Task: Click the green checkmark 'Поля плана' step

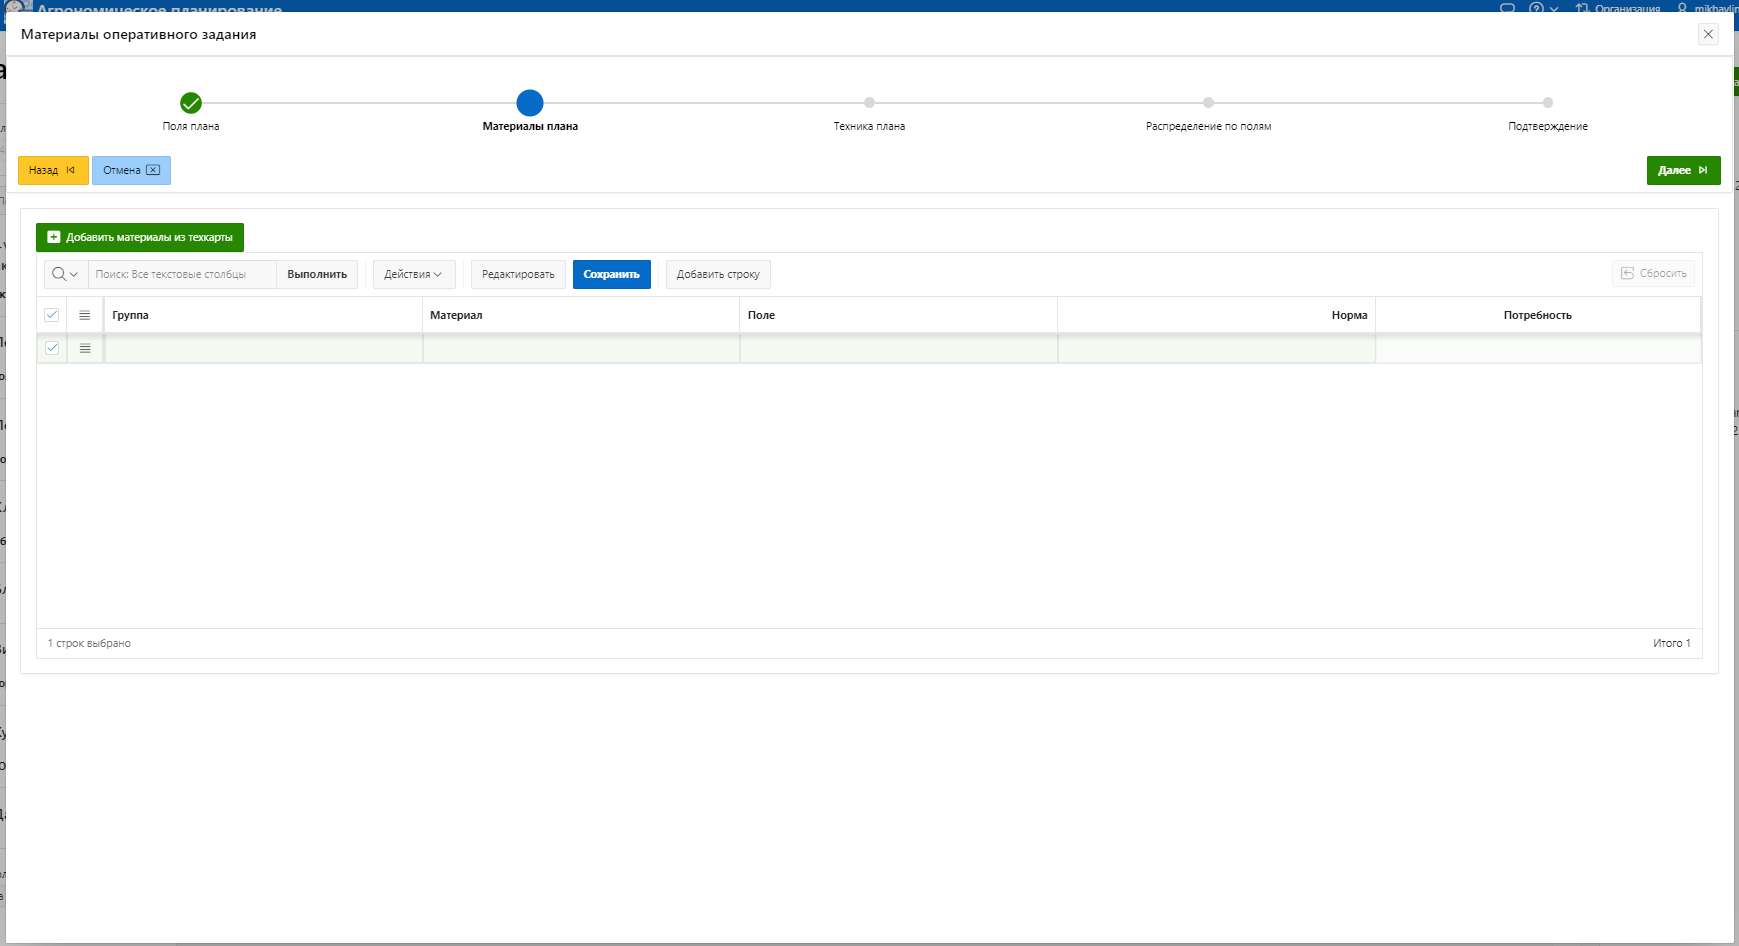Action: [x=191, y=103]
